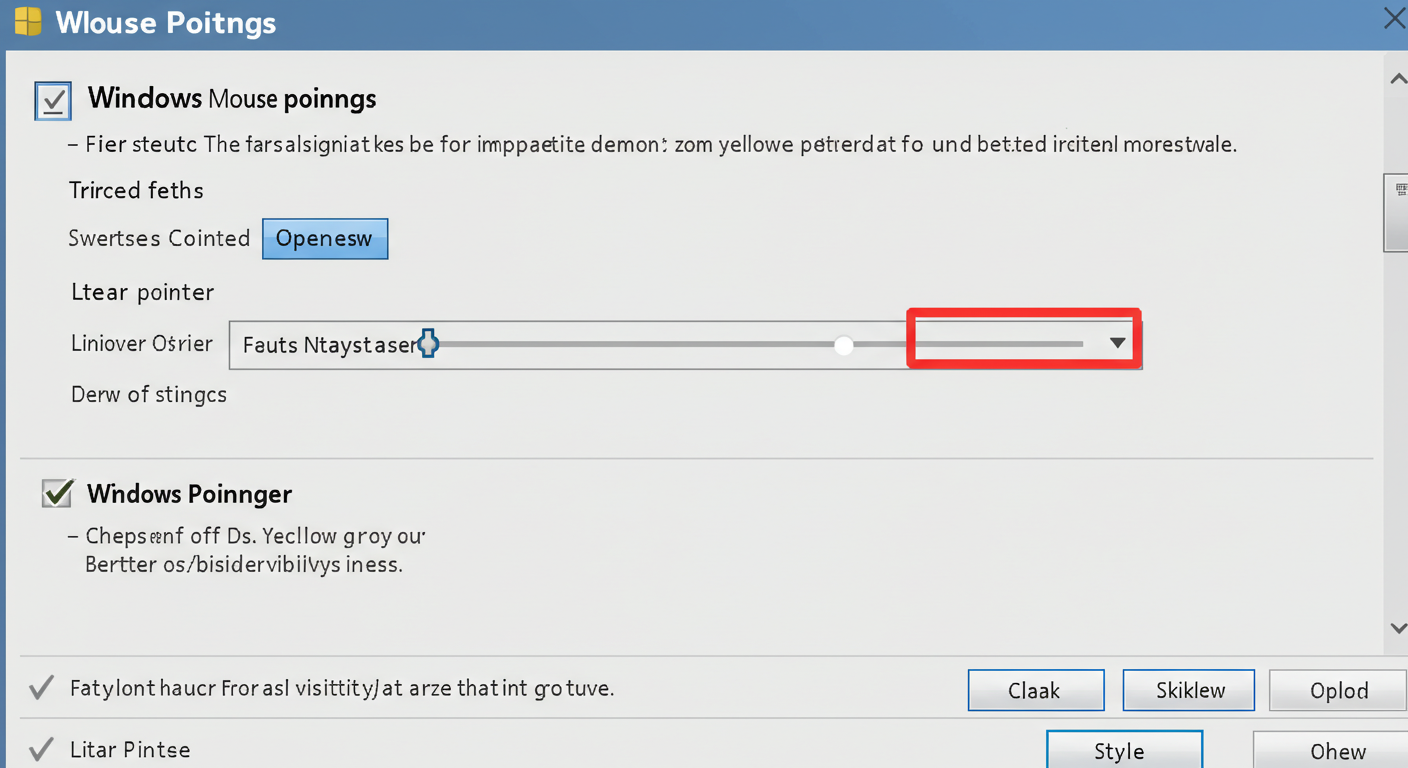Click the Skiklew button
This screenshot has width=1408, height=768.
[x=1188, y=690]
